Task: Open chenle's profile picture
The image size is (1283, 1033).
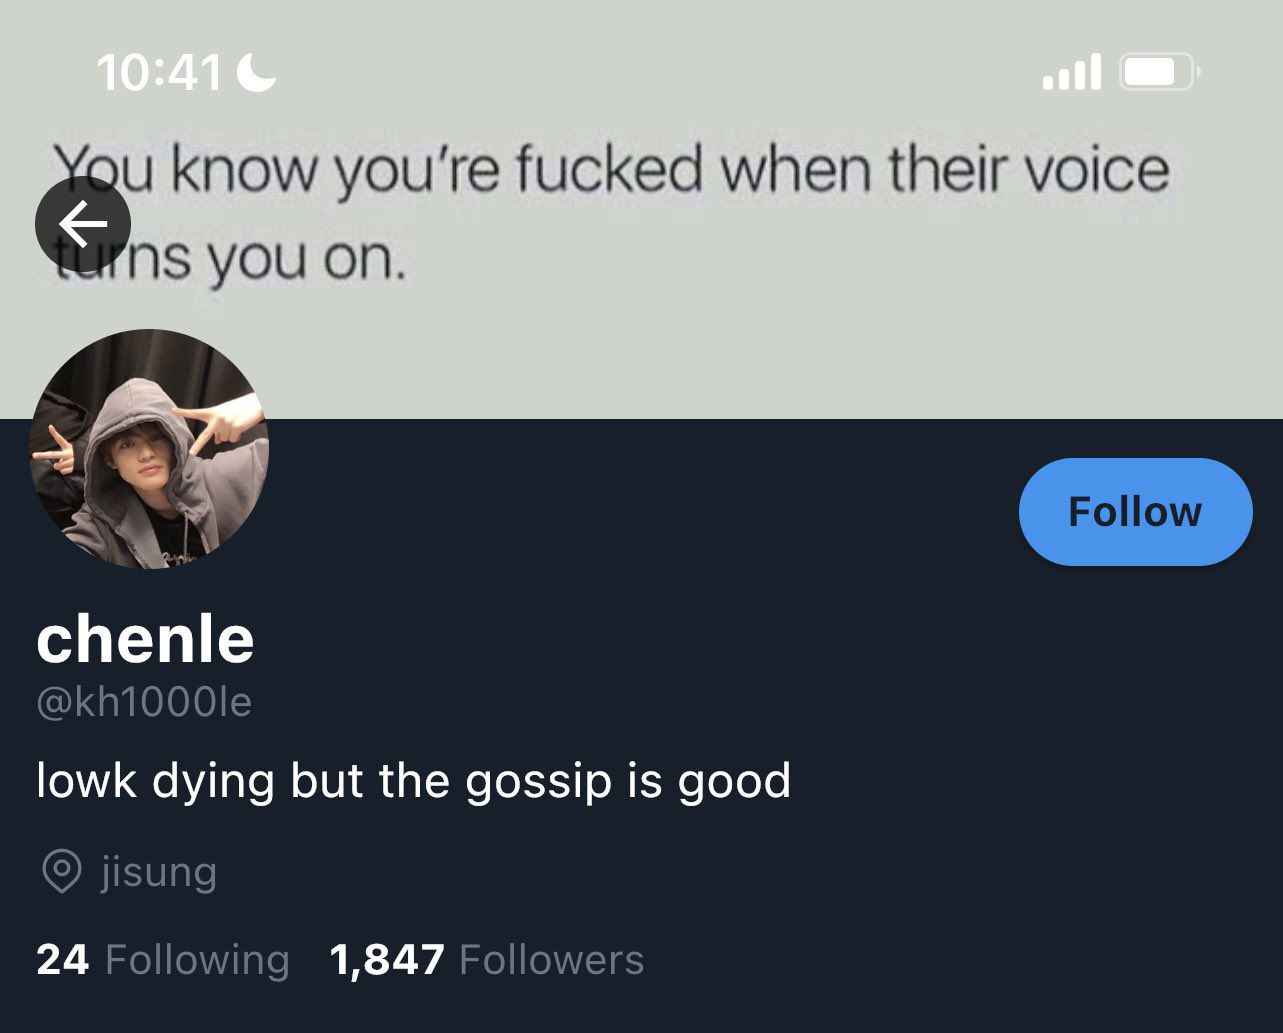Action: 149,449
